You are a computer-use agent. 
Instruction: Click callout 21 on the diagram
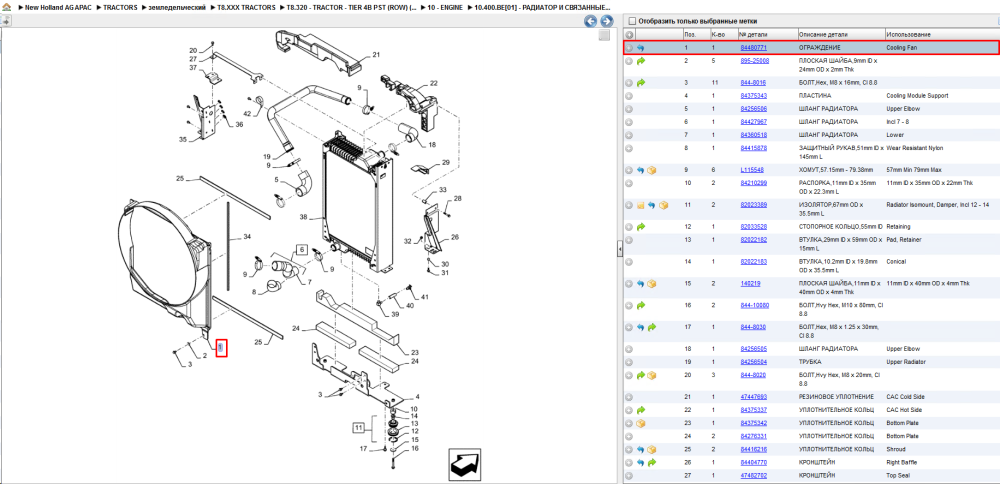(376, 55)
